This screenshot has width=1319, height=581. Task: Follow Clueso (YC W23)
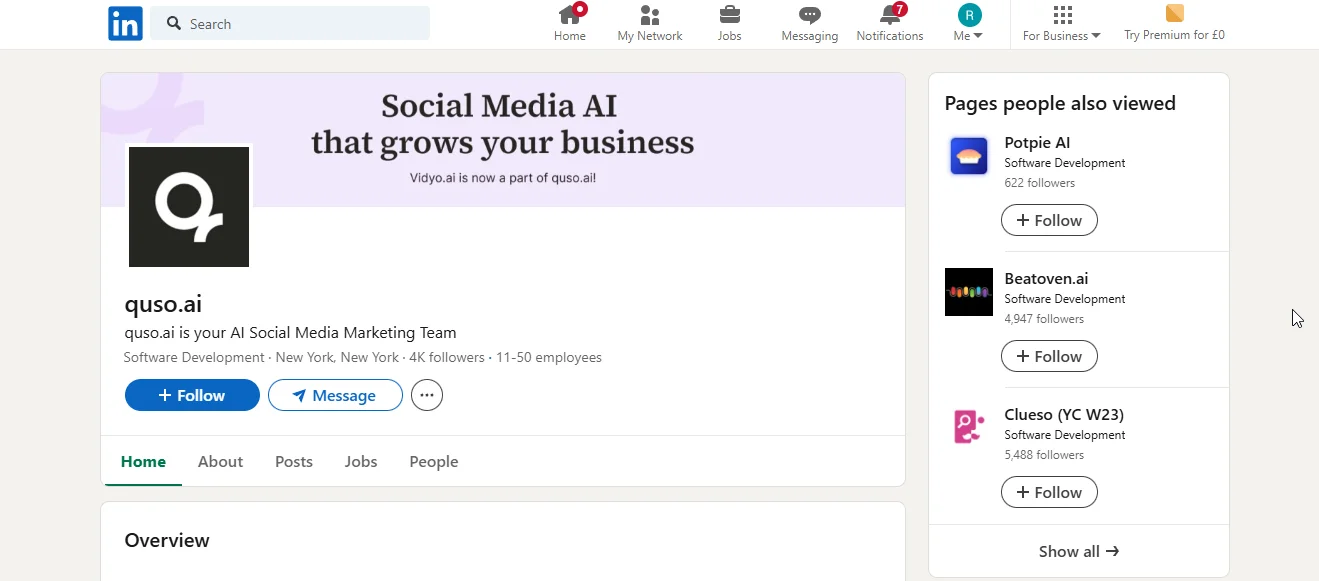pyautogui.click(x=1049, y=492)
